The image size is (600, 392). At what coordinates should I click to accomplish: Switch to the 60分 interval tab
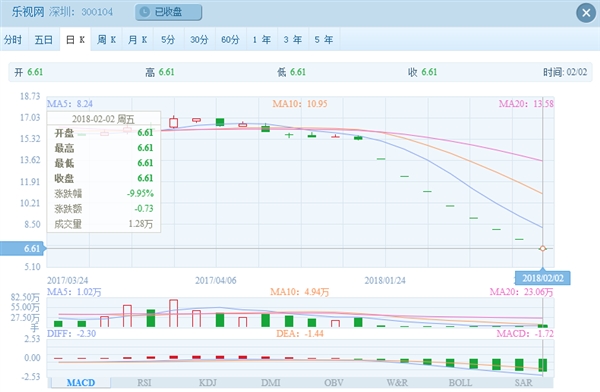(230, 39)
